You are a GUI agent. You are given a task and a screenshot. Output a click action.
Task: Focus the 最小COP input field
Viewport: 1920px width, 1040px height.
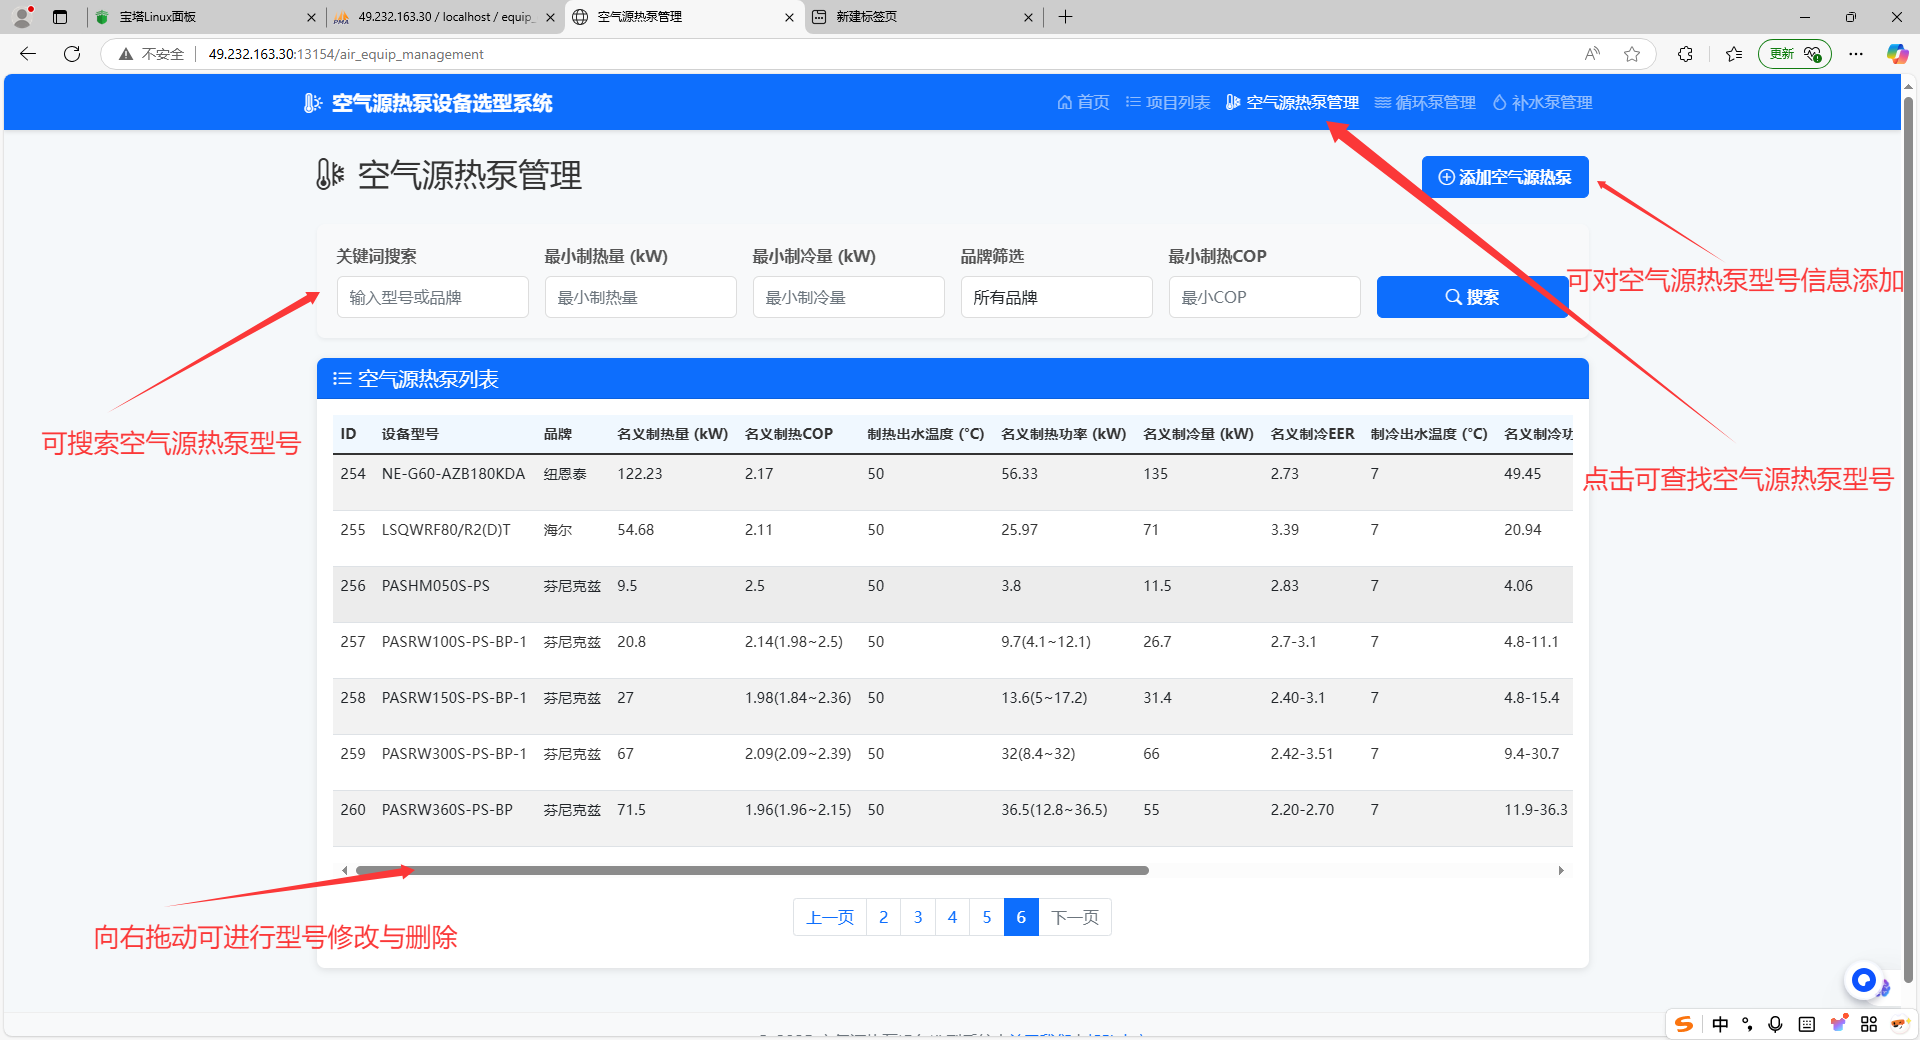(1264, 297)
